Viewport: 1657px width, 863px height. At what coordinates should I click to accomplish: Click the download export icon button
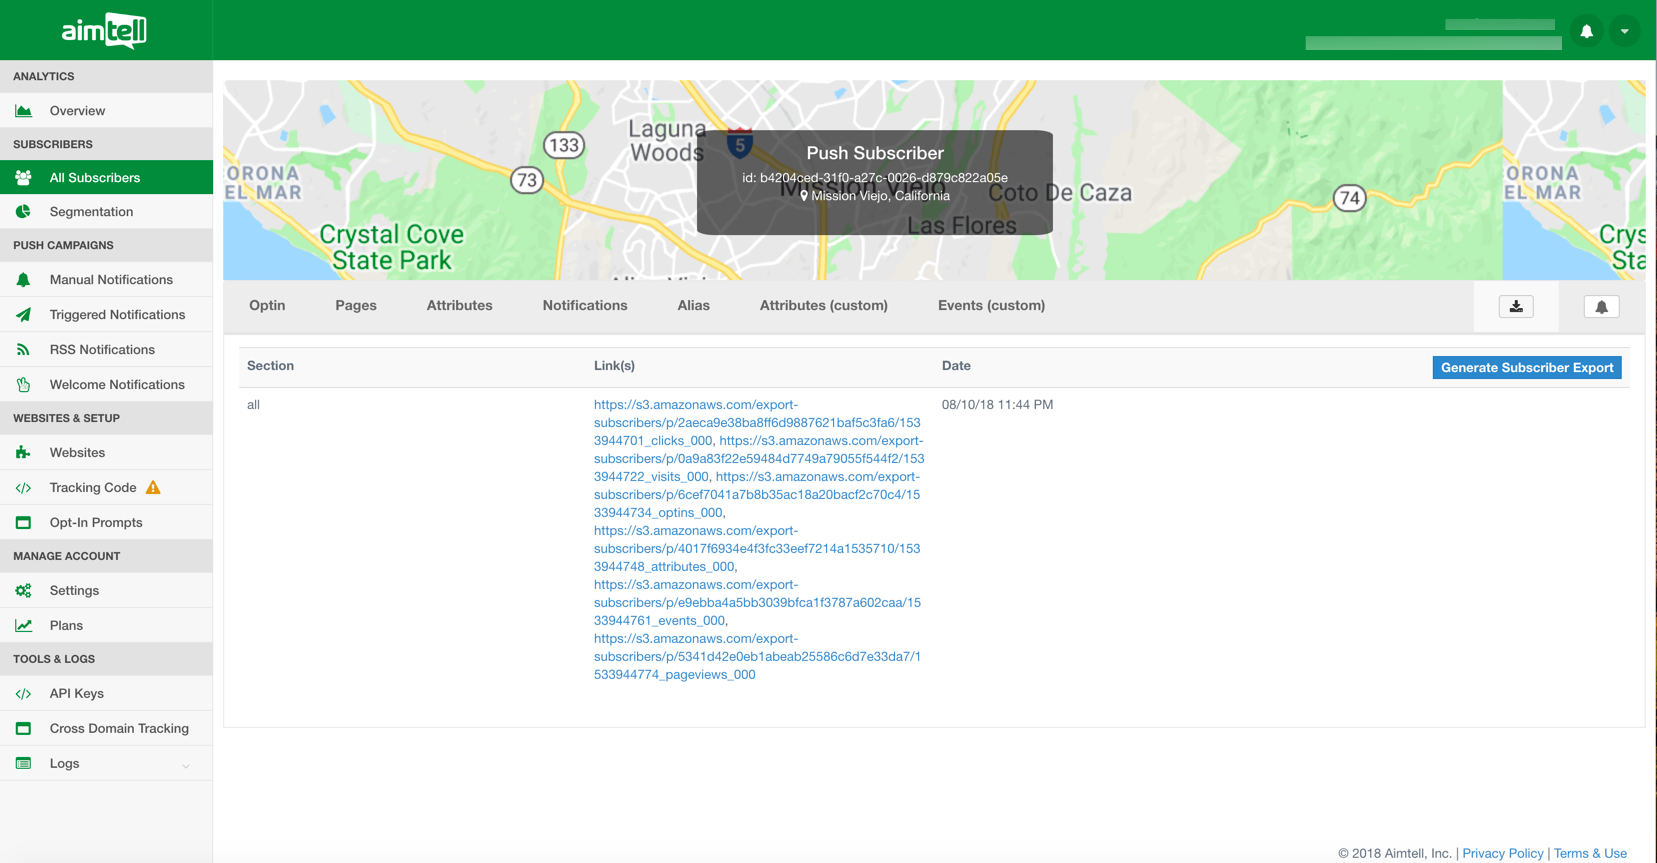pyautogui.click(x=1516, y=307)
